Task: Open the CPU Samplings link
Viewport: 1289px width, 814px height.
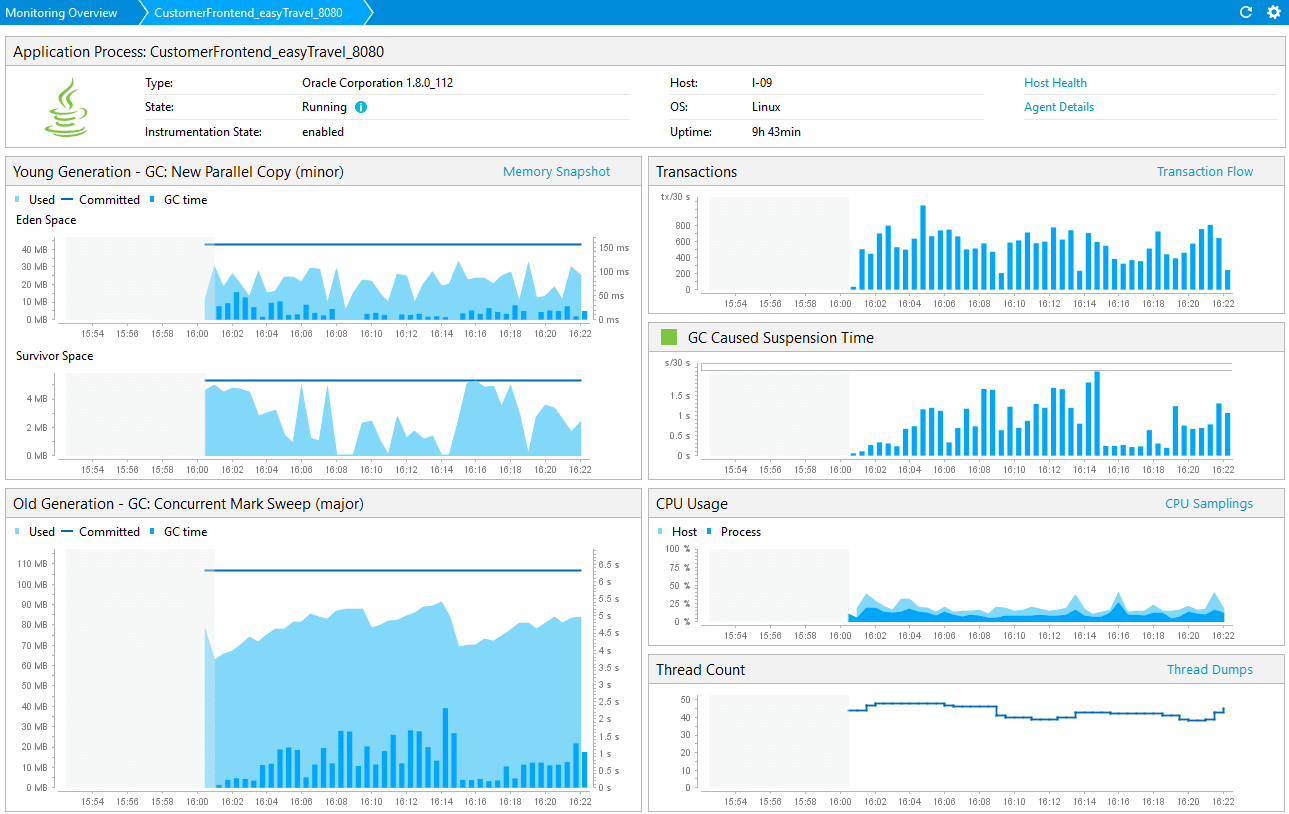Action: (1209, 504)
